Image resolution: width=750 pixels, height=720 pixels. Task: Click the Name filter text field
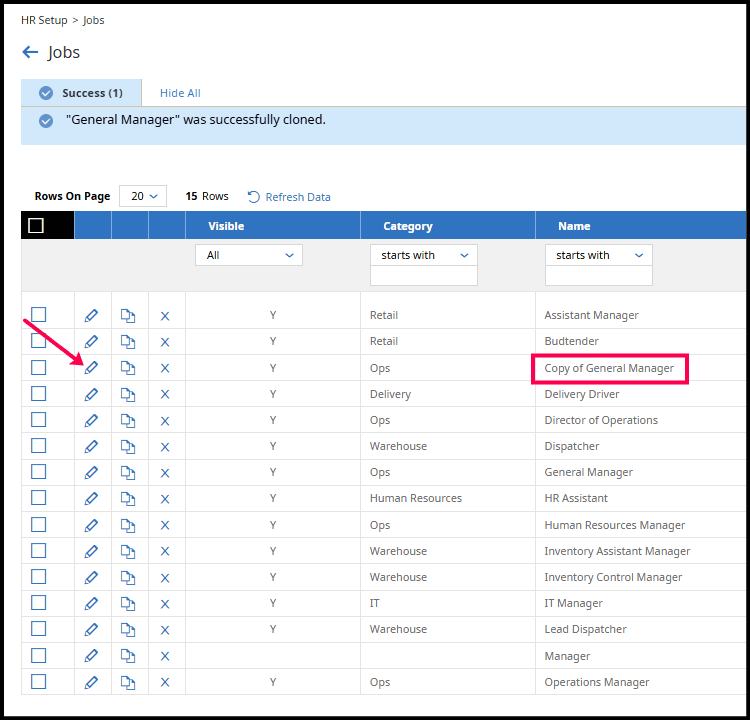[599, 276]
